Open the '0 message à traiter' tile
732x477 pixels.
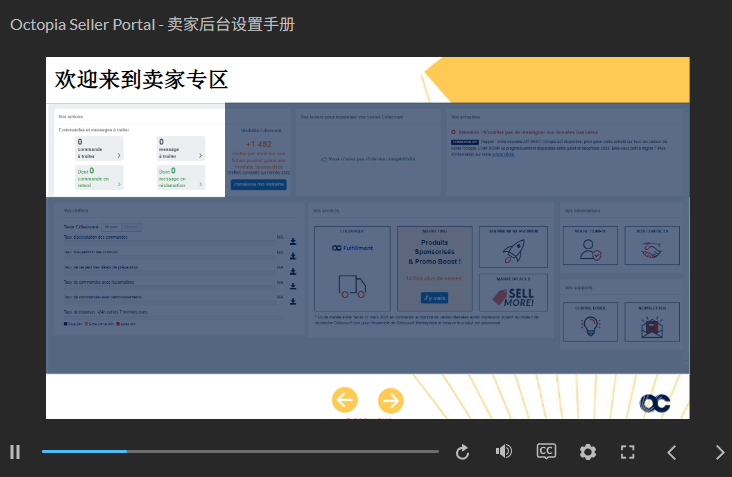(x=181, y=148)
